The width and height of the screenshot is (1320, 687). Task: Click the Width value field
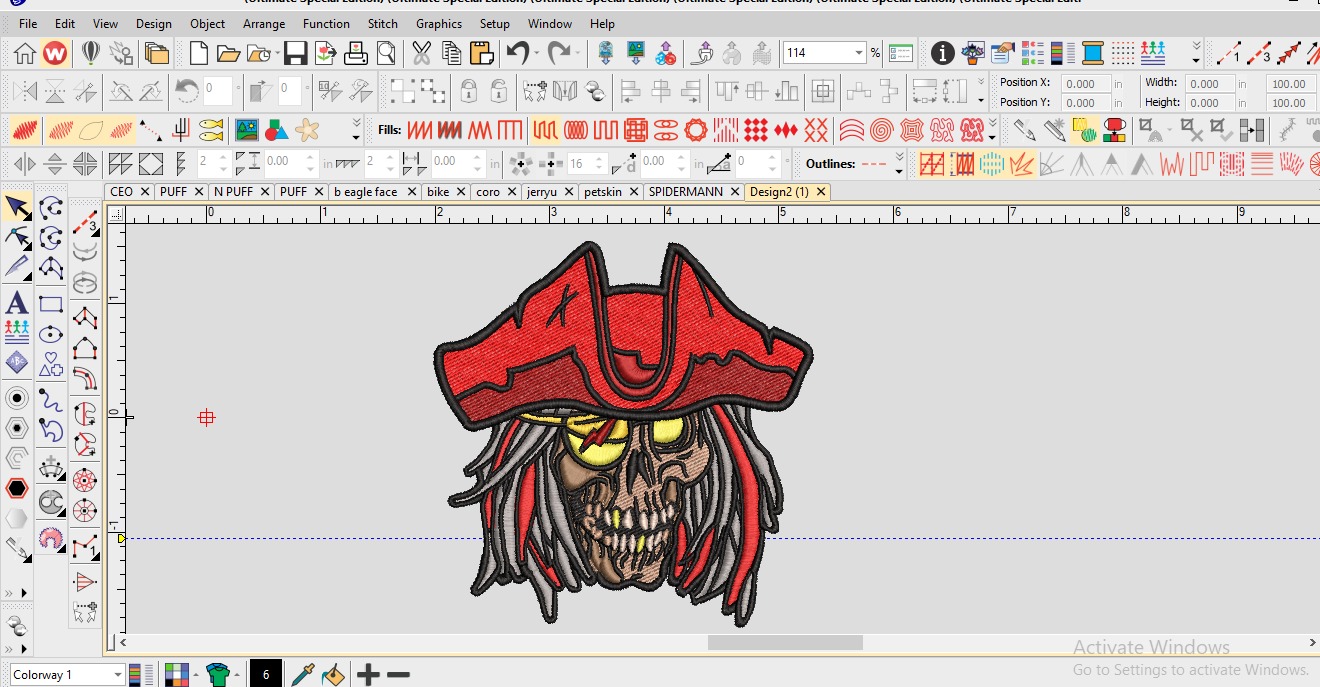pyautogui.click(x=1210, y=83)
